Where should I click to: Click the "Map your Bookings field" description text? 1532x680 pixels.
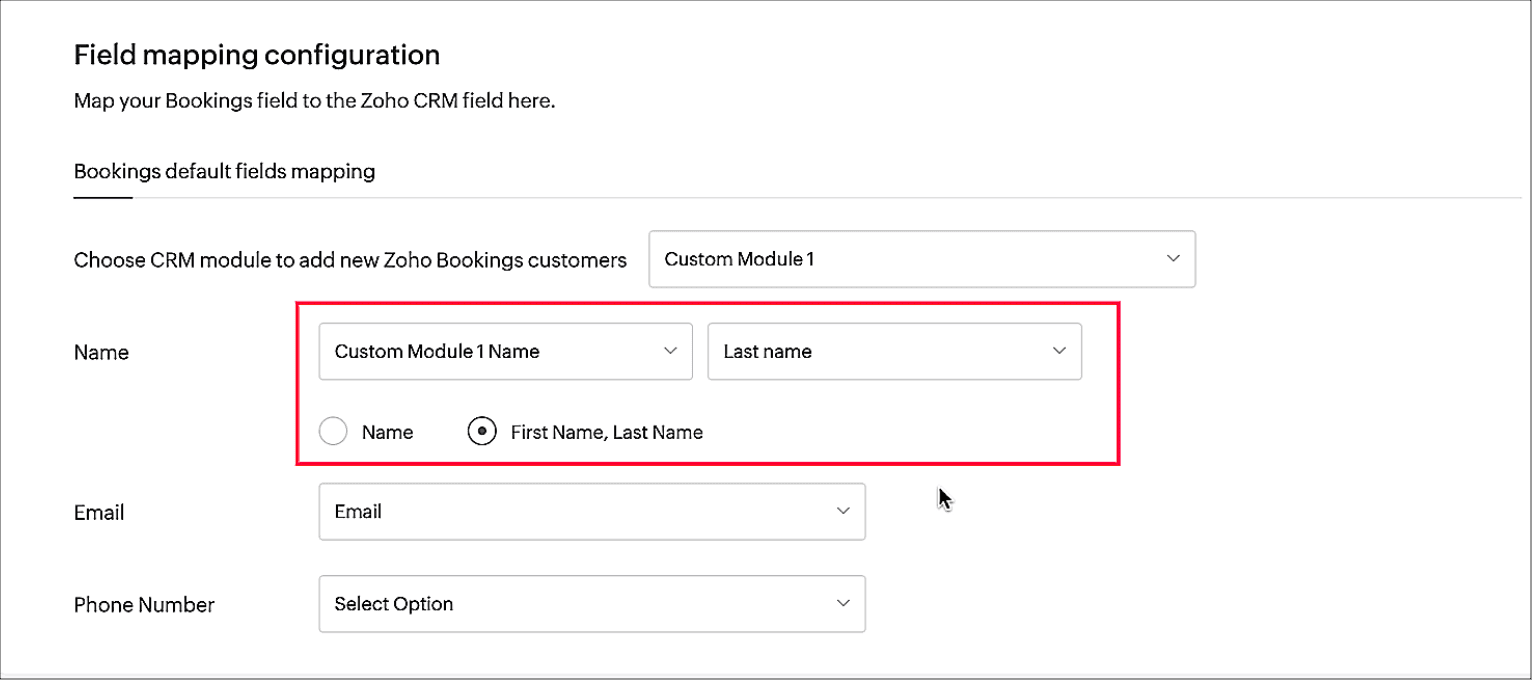[x=314, y=101]
